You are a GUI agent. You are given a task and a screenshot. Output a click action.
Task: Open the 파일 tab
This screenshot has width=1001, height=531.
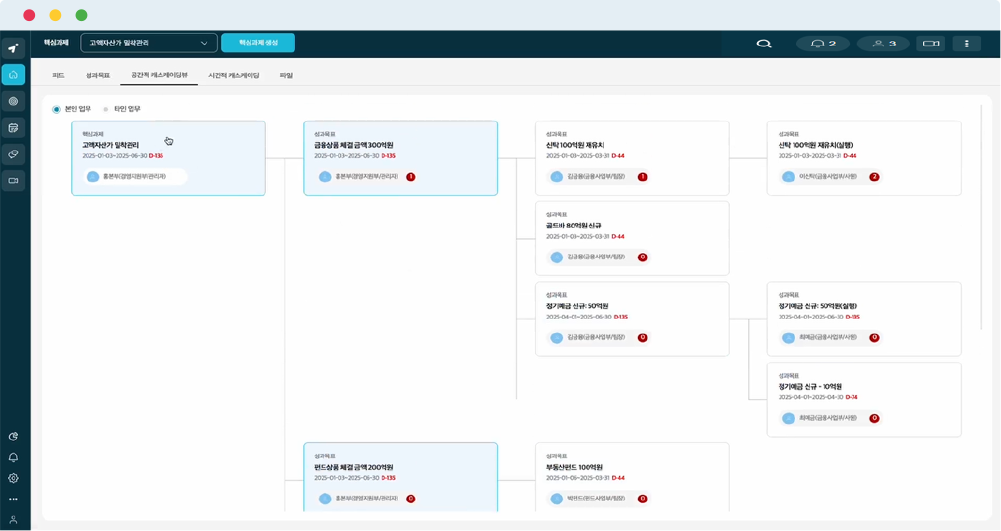(x=286, y=75)
